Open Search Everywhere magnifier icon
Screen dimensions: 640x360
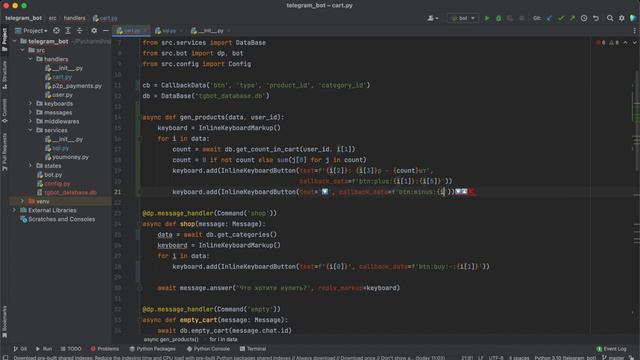click(610, 18)
